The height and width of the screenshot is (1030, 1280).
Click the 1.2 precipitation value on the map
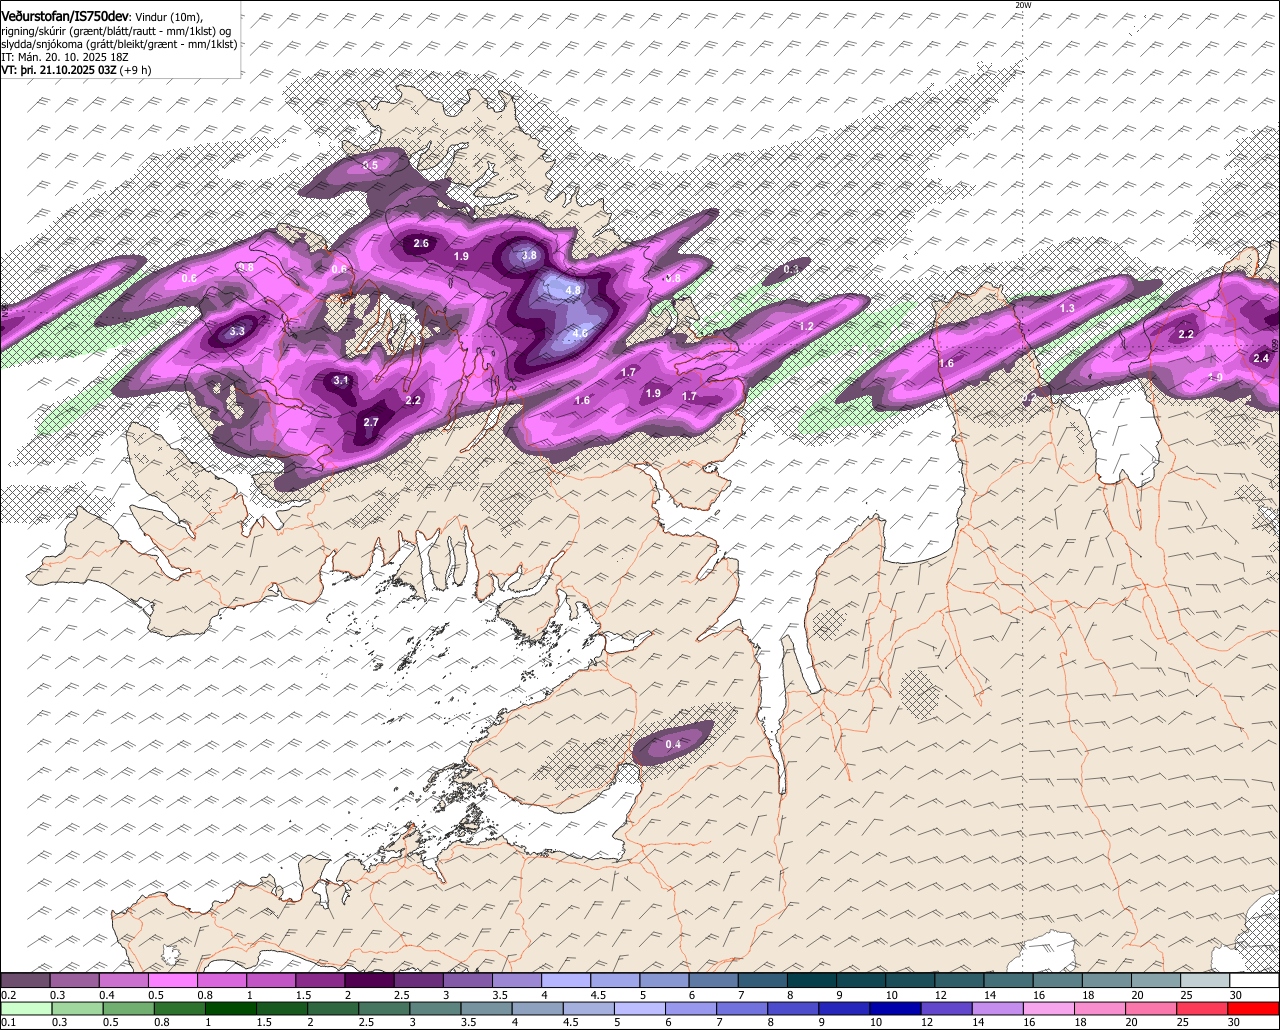click(x=806, y=327)
